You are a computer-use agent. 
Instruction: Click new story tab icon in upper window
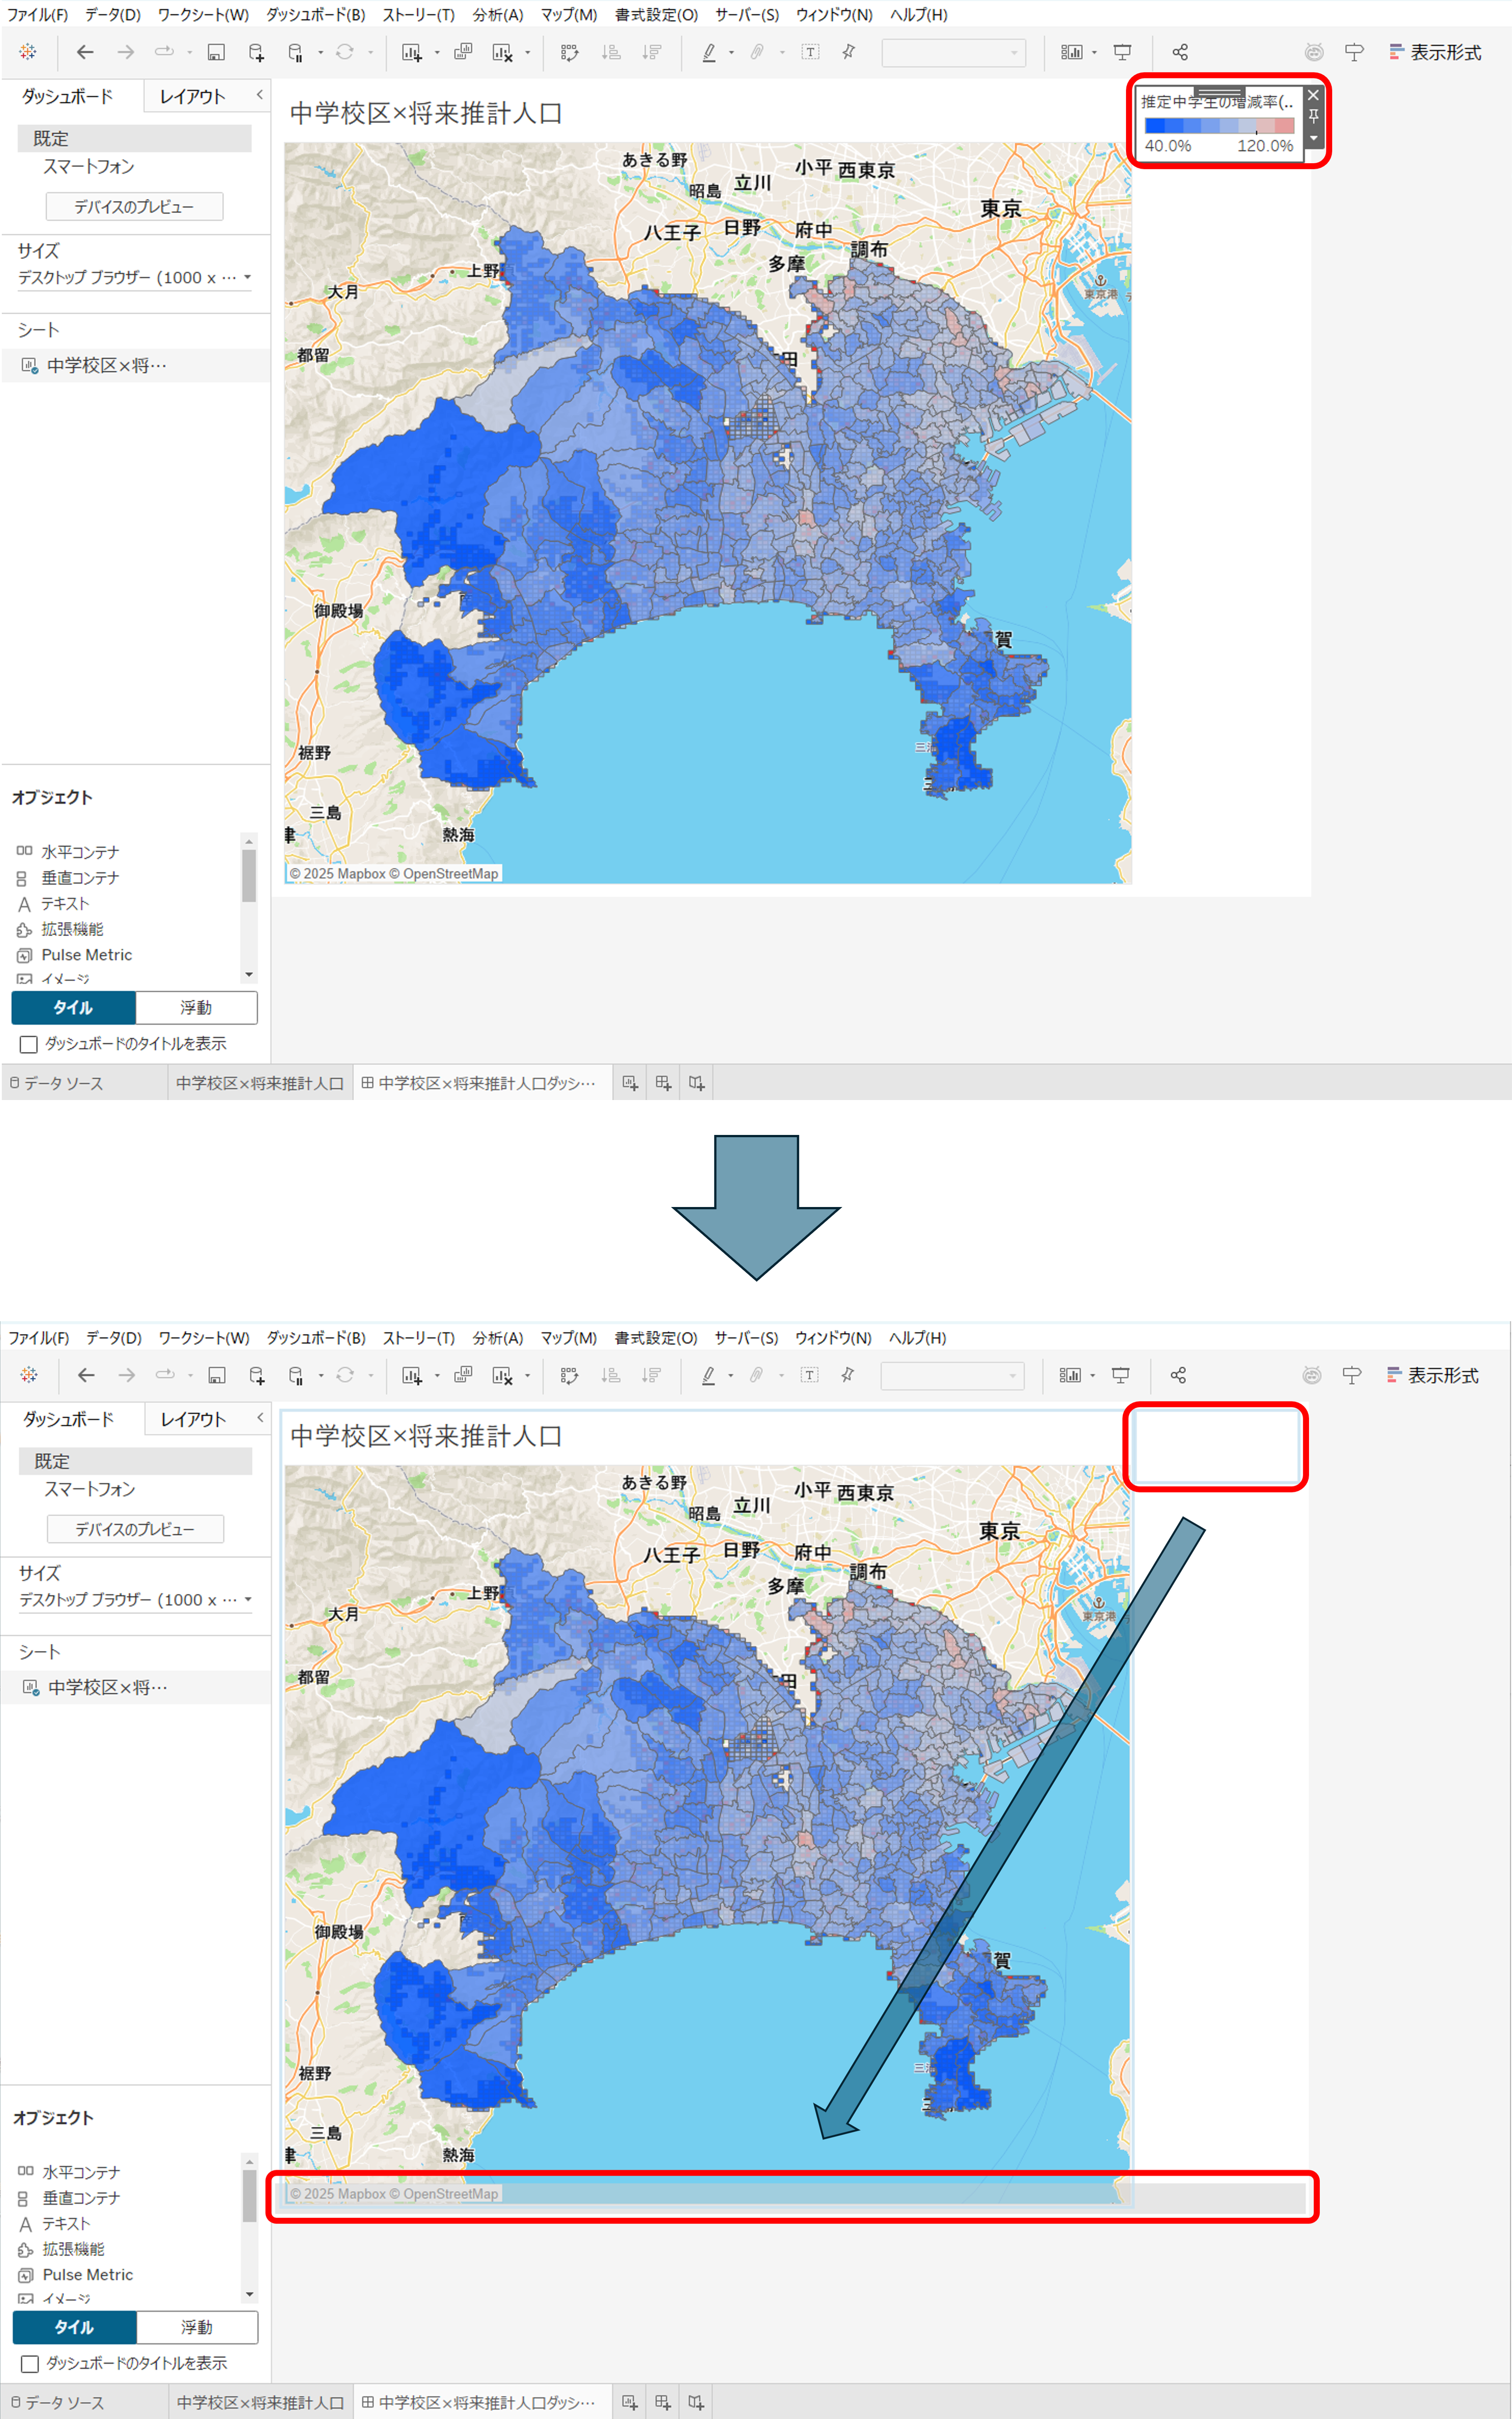pos(697,1083)
